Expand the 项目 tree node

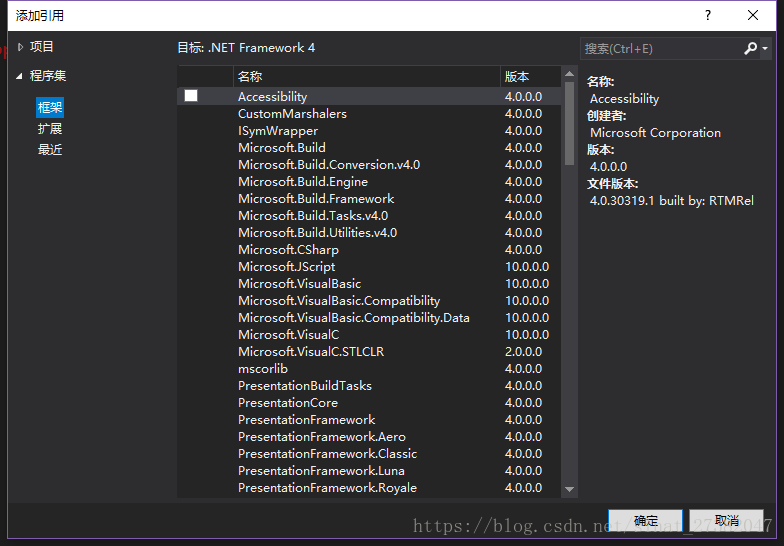pos(20,47)
